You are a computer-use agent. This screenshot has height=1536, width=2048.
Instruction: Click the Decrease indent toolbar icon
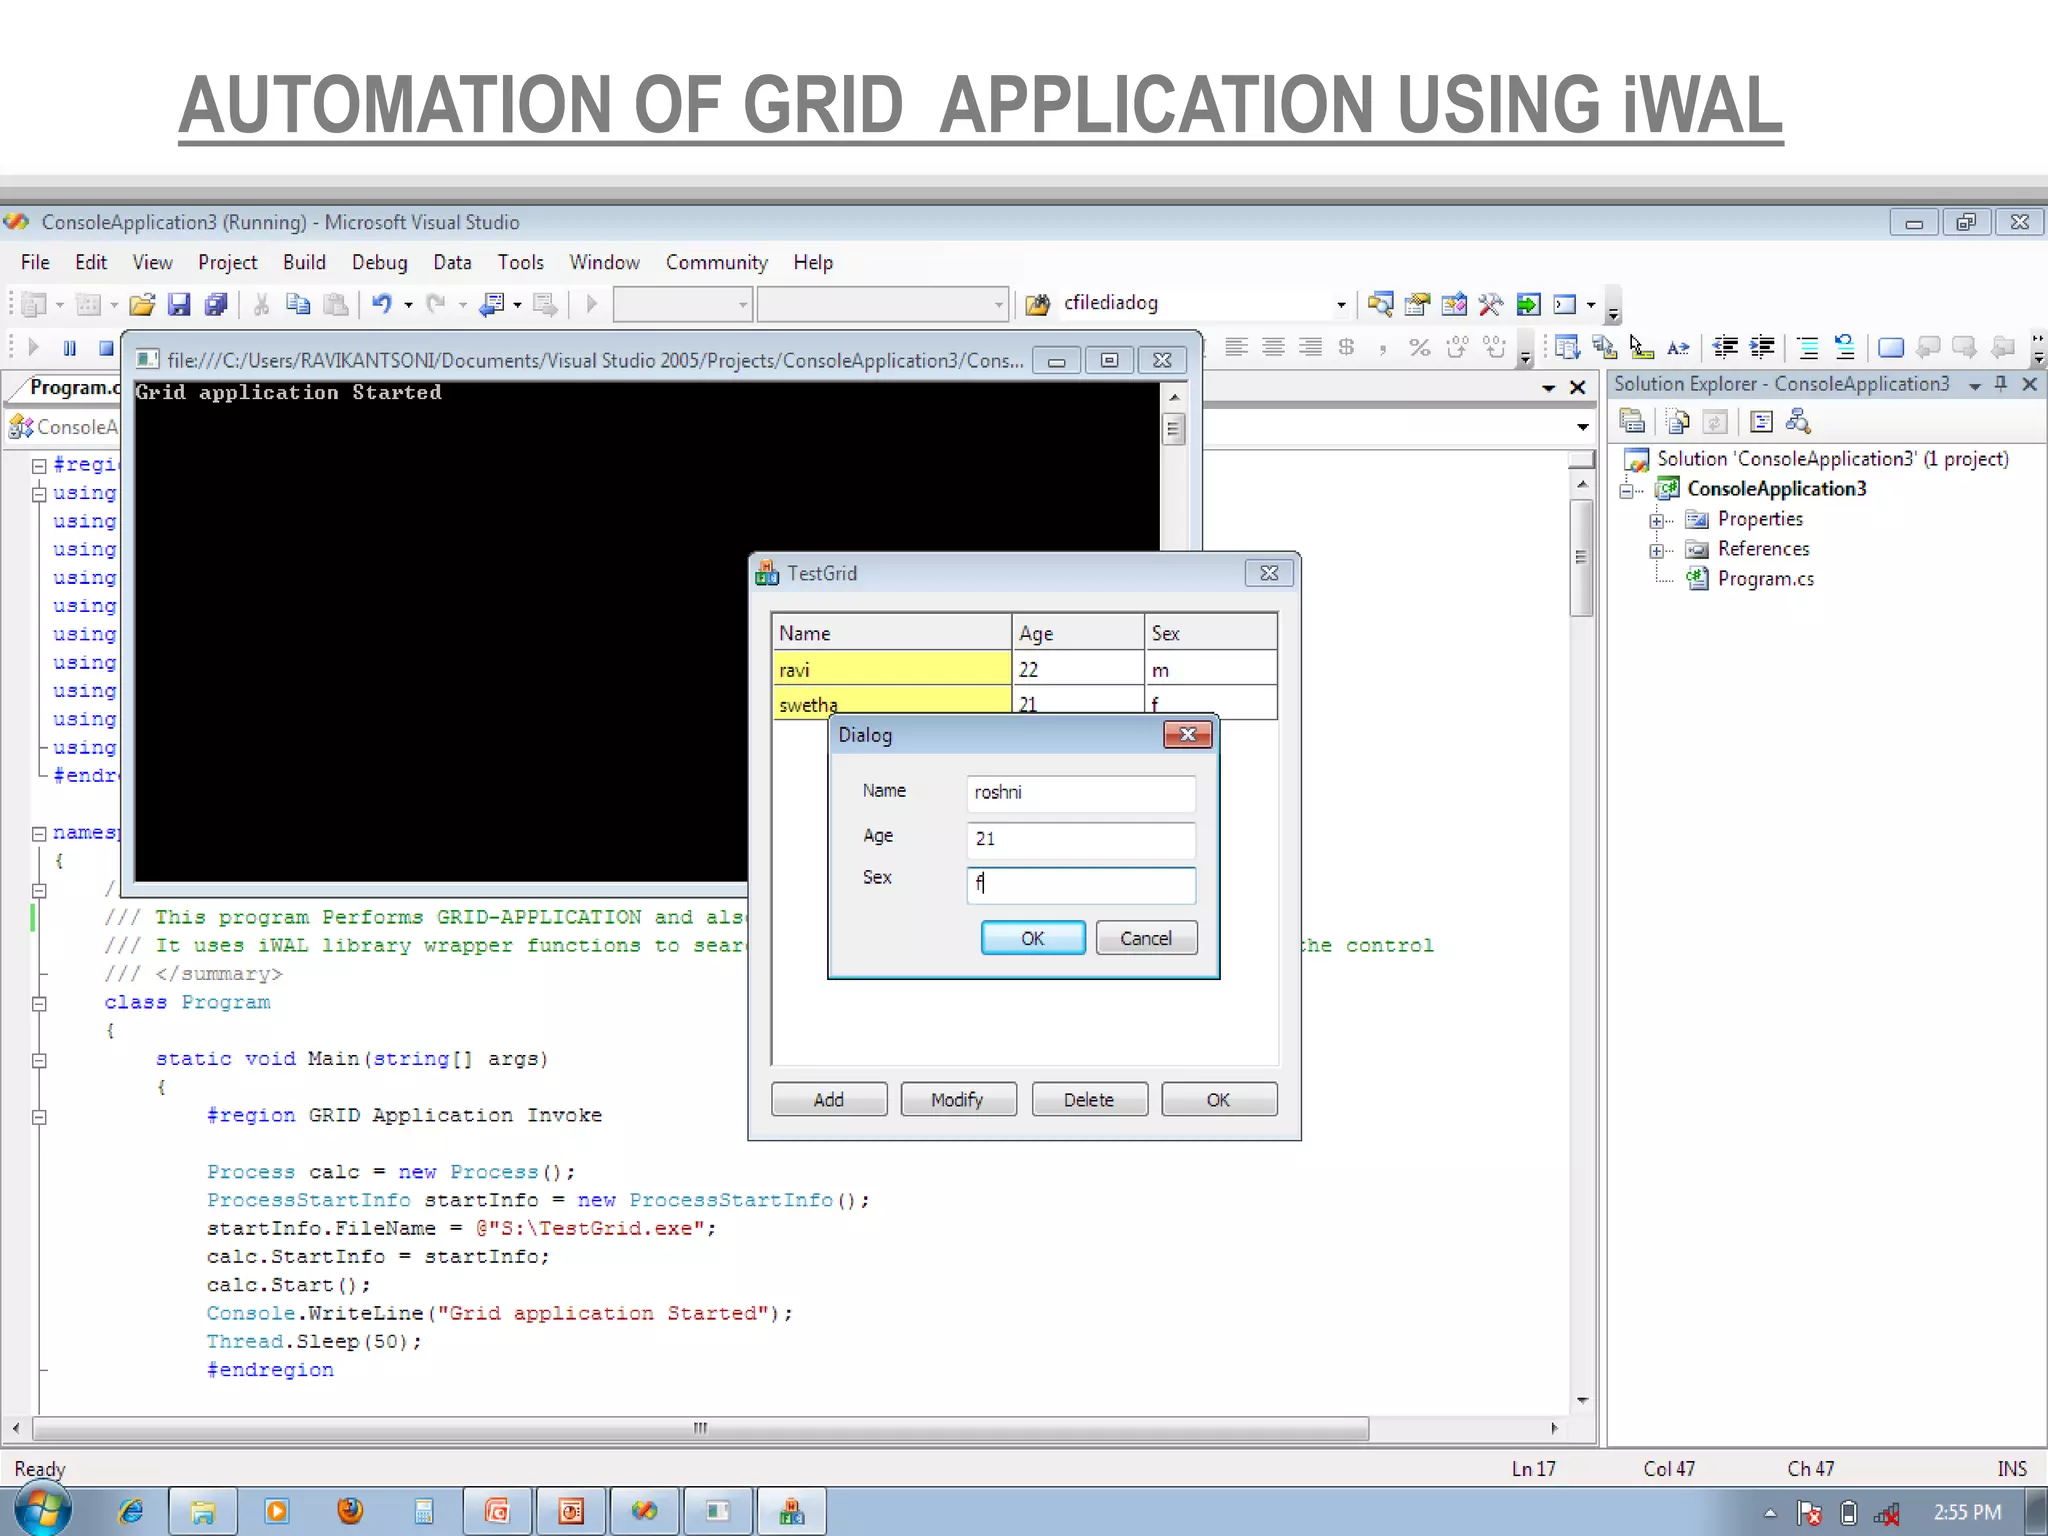1725,347
